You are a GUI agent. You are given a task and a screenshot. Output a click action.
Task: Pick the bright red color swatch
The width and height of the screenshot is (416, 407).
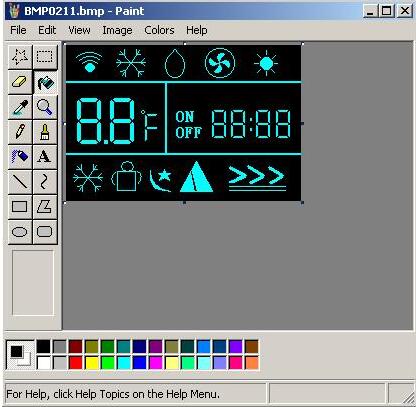(76, 362)
